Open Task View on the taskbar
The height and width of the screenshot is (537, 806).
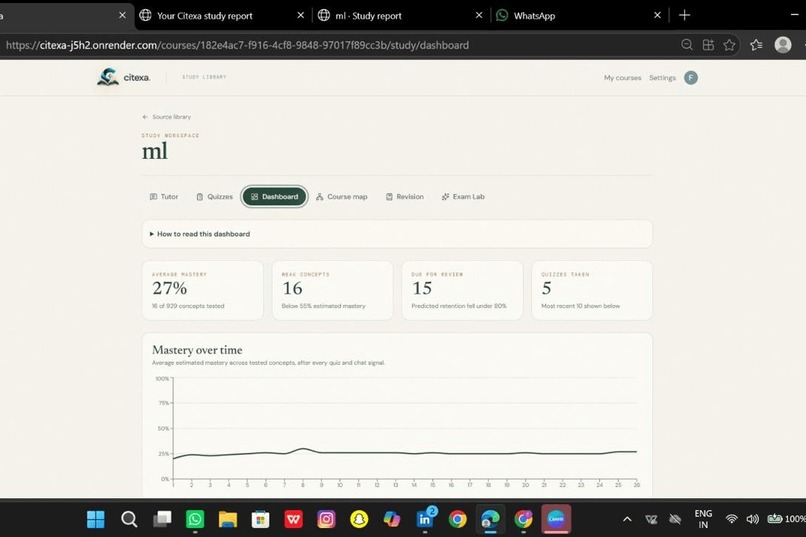point(162,519)
